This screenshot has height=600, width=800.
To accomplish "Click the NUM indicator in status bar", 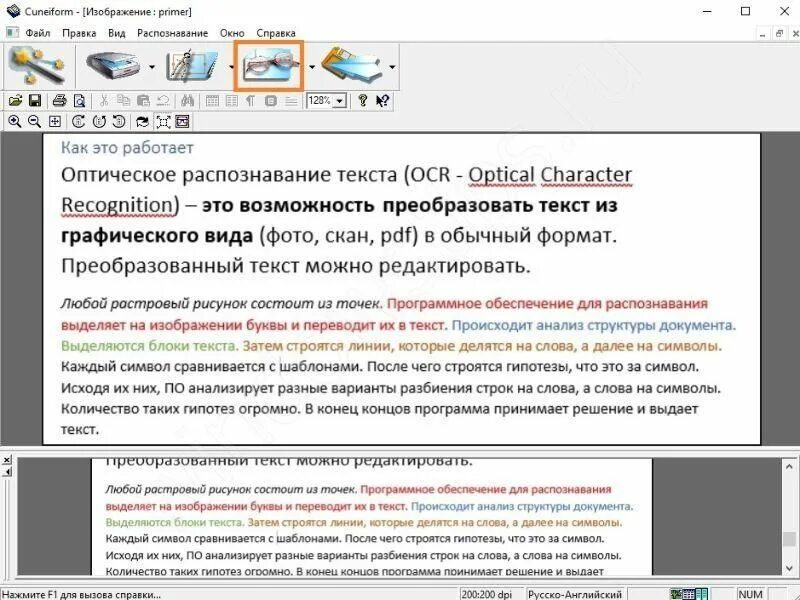I will tap(750, 594).
